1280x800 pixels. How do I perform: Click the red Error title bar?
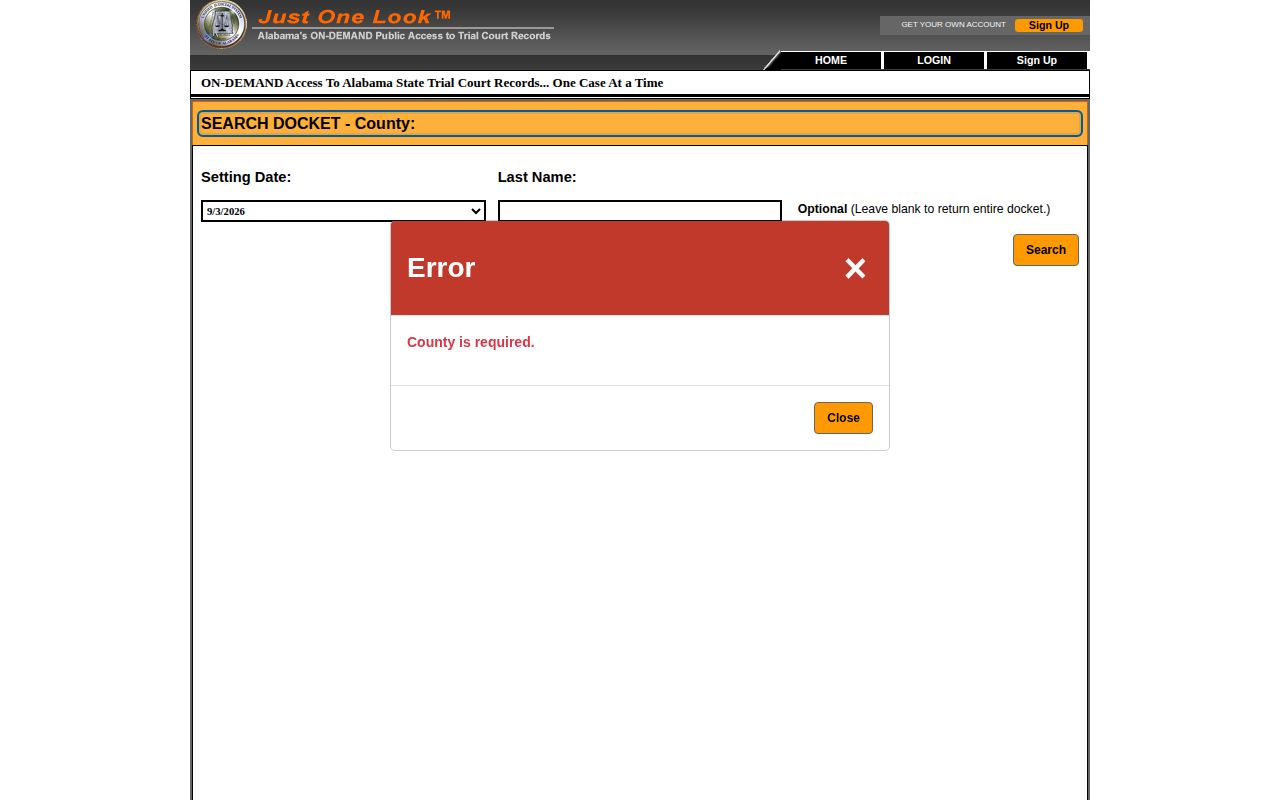pos(640,268)
